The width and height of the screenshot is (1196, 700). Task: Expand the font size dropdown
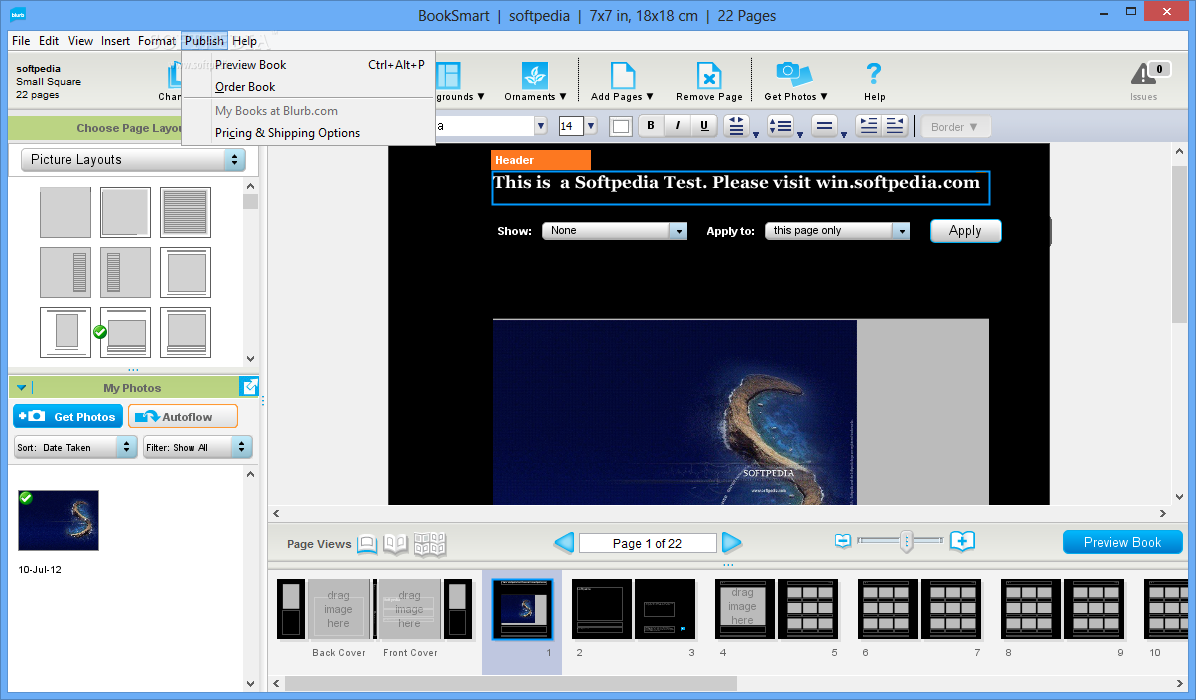pos(591,126)
